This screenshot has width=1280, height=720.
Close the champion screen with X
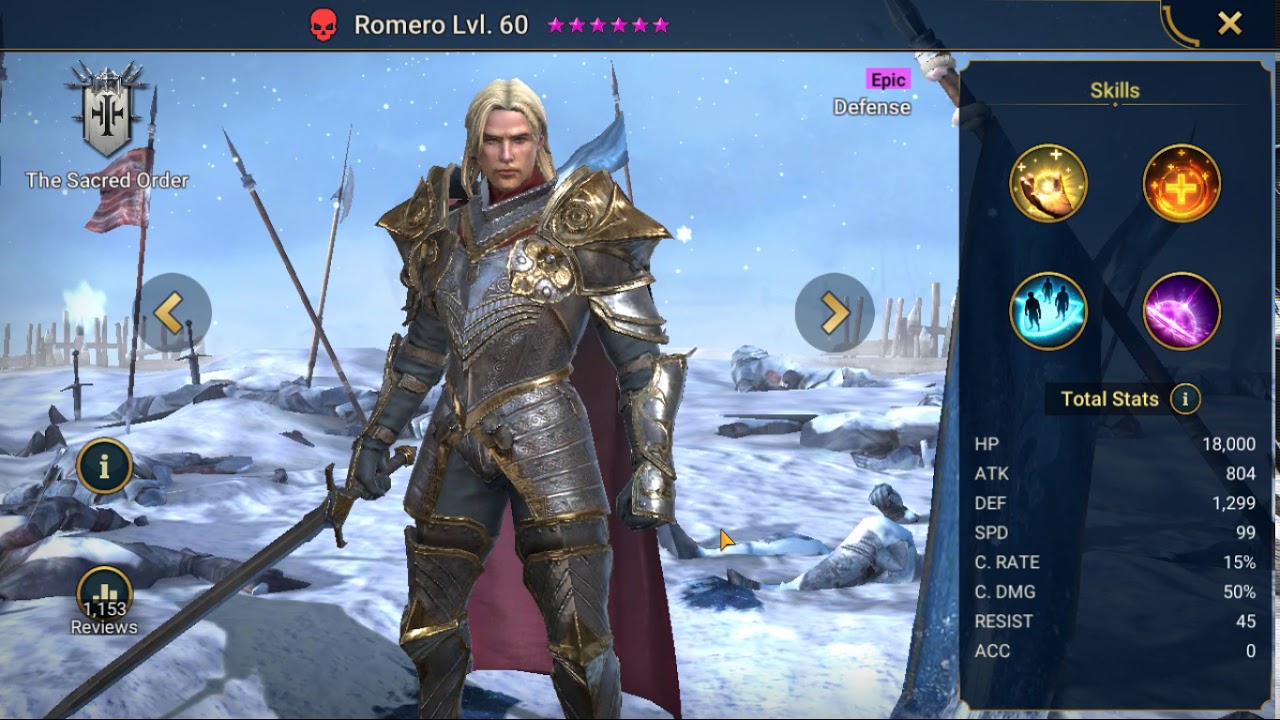click(1229, 24)
